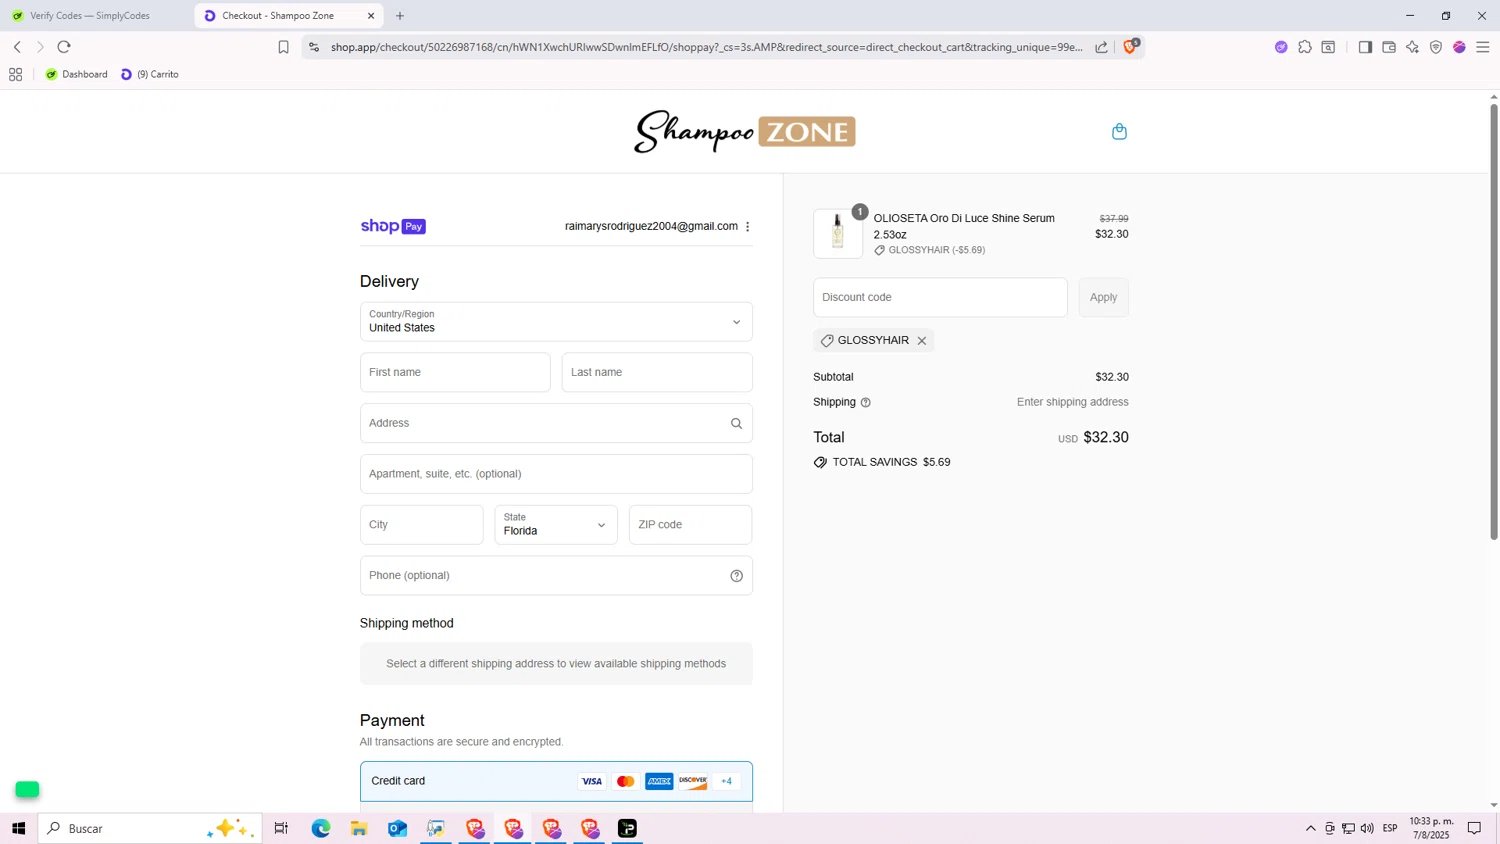Open a new browser tab

click(400, 16)
